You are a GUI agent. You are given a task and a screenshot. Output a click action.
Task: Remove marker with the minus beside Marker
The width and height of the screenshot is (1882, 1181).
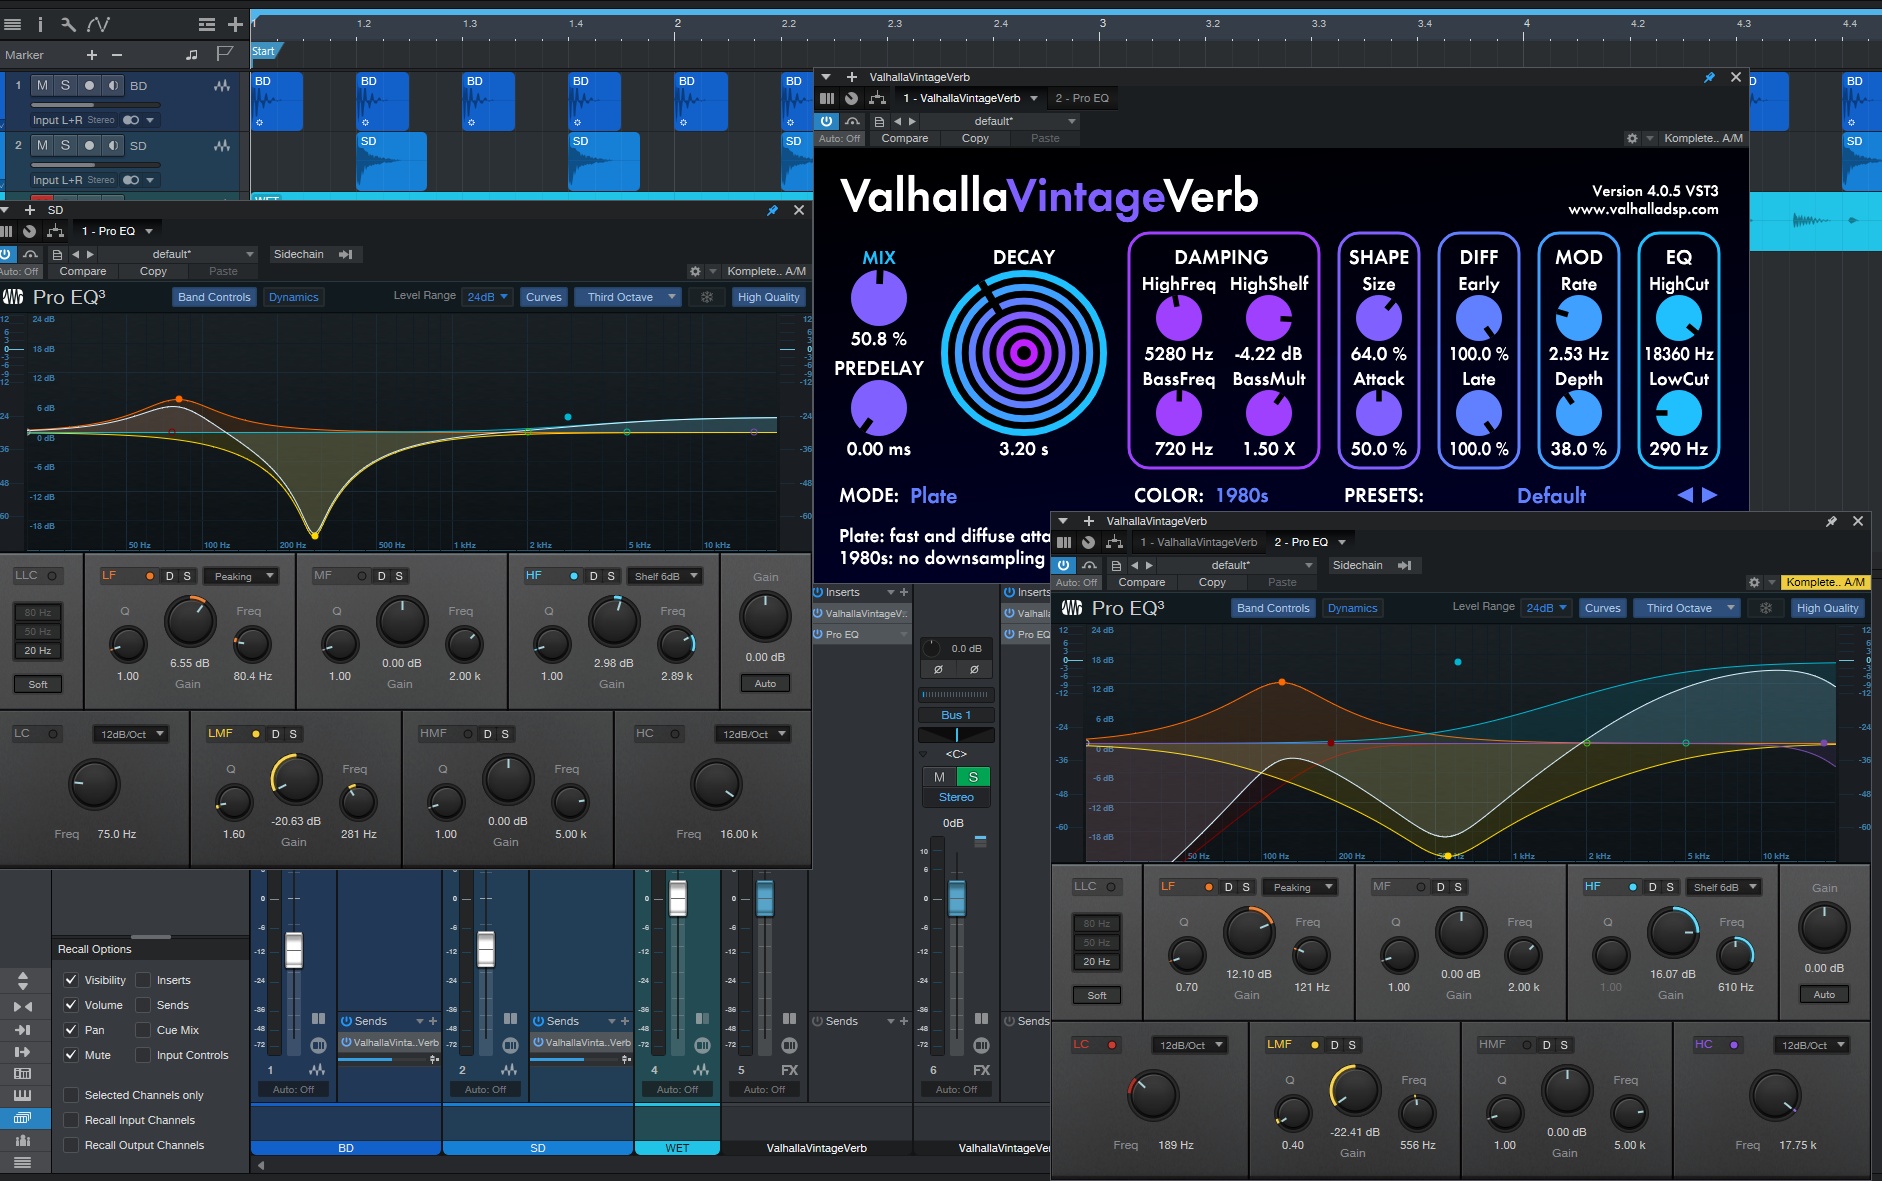coord(117,55)
